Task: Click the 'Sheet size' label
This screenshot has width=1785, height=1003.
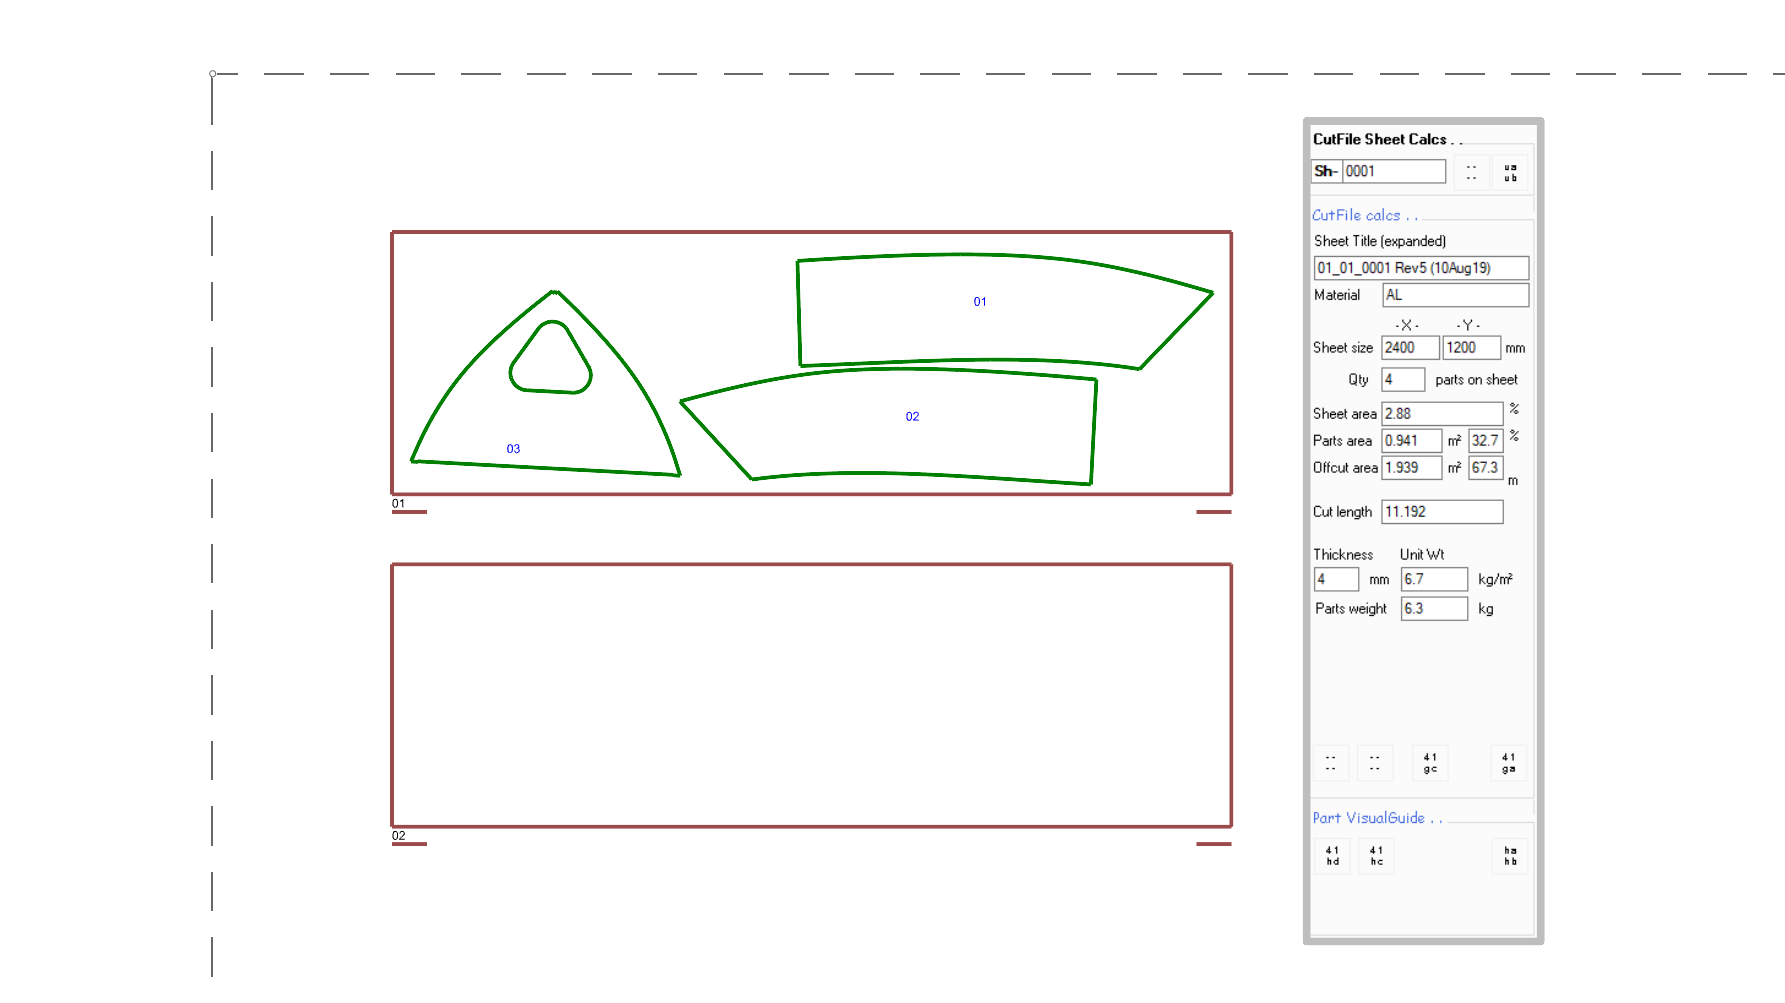Action: (x=1343, y=348)
